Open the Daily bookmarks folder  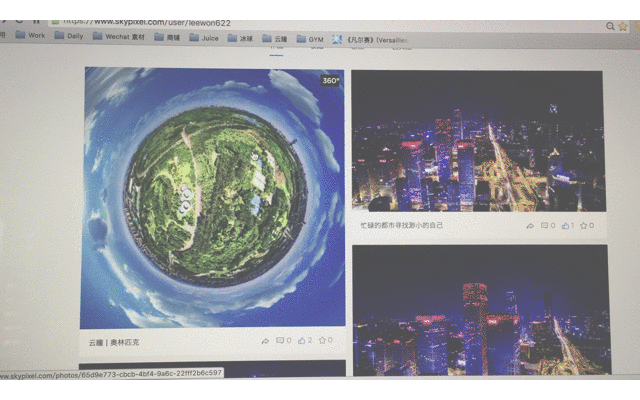point(69,36)
